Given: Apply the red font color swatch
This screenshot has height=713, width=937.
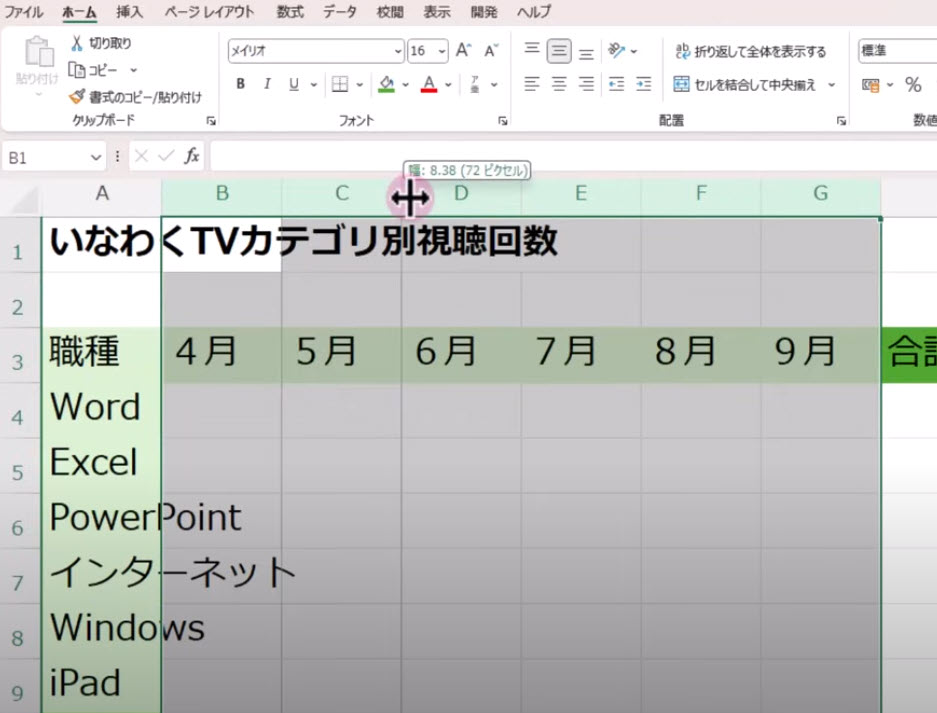Looking at the screenshot, I should (x=429, y=84).
